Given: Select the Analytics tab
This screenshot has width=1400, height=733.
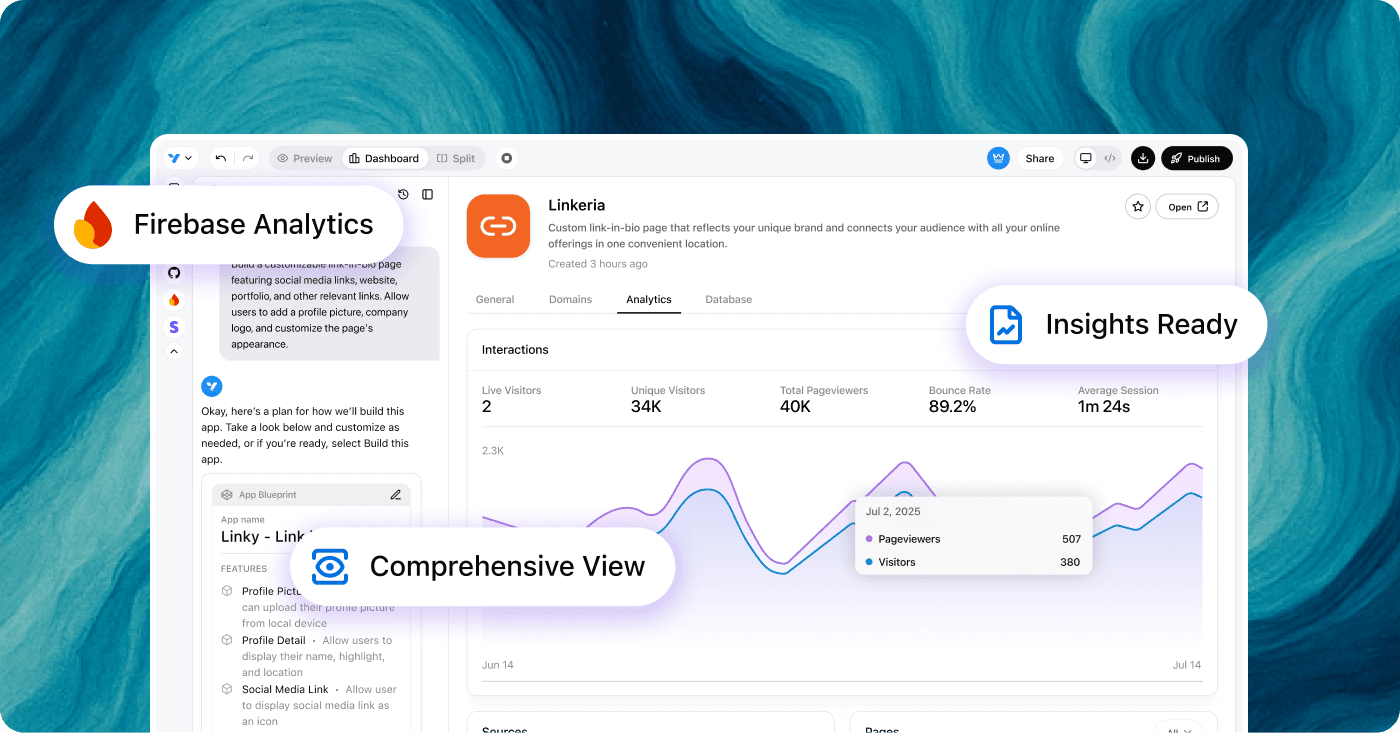Looking at the screenshot, I should [x=649, y=299].
